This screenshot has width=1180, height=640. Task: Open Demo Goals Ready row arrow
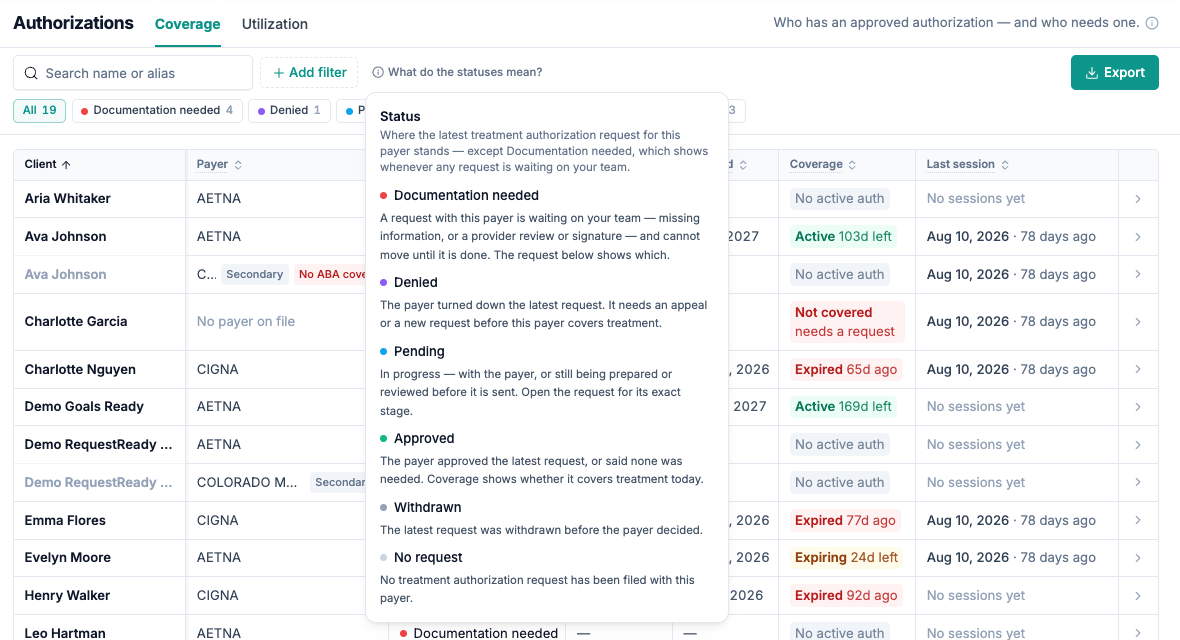coord(1138,407)
